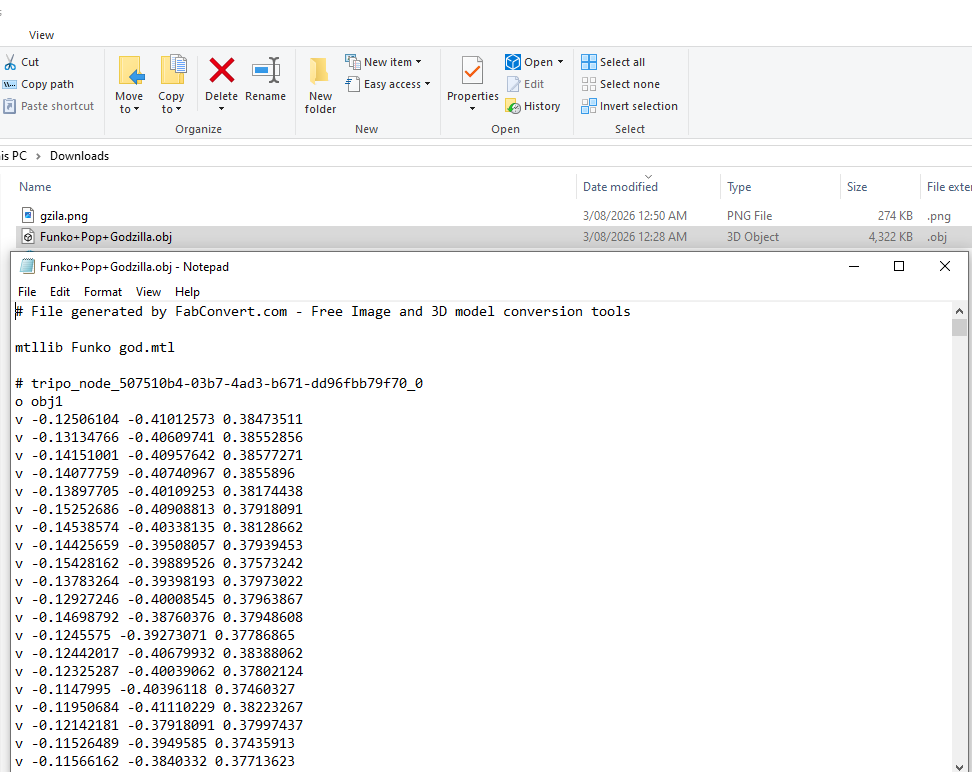
Task: Click the 3/08/2026 12:28 AM date cell
Action: click(635, 237)
